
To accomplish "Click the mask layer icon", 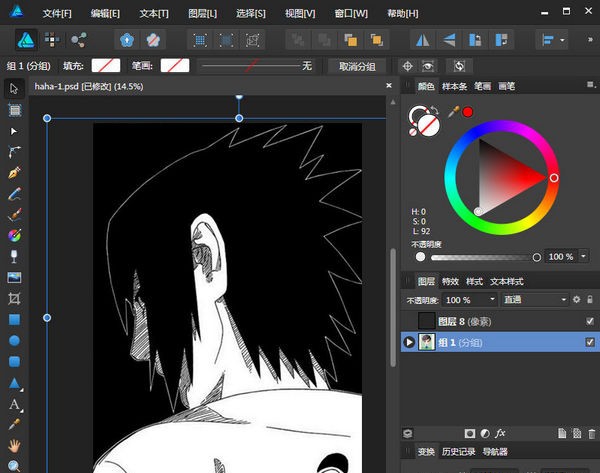I will point(470,433).
